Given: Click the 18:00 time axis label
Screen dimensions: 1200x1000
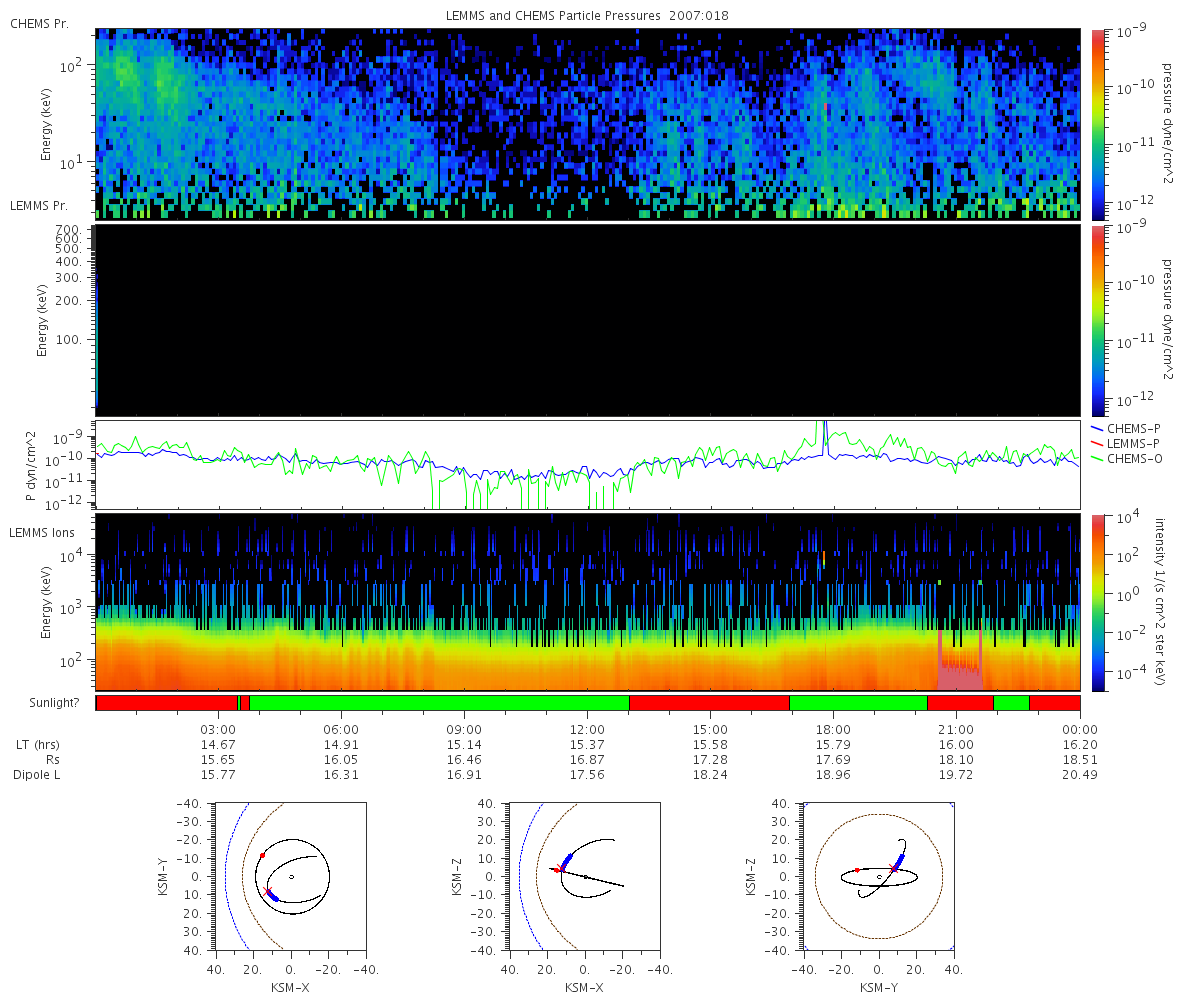Looking at the screenshot, I should tap(833, 729).
